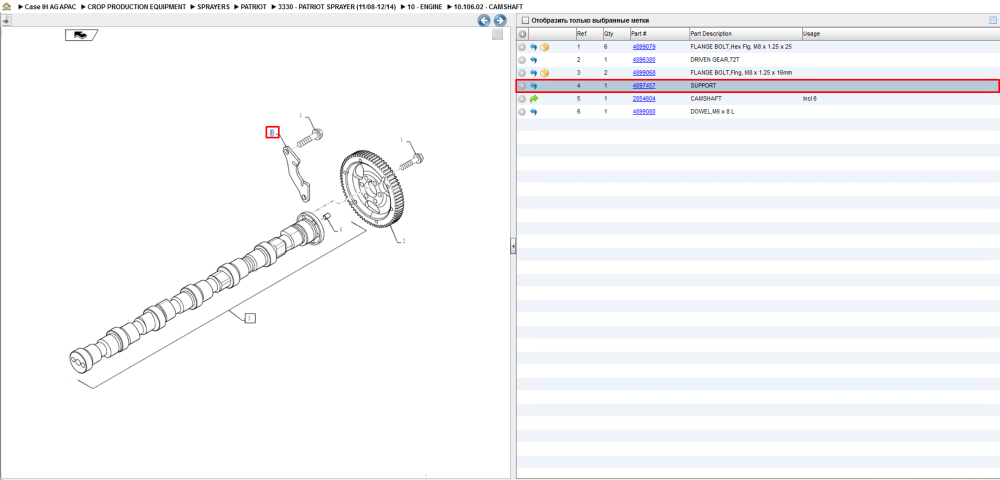The height and width of the screenshot is (480, 1000).
Task: Collapse the diagram panel with the splitter arrow
Action: [513, 246]
